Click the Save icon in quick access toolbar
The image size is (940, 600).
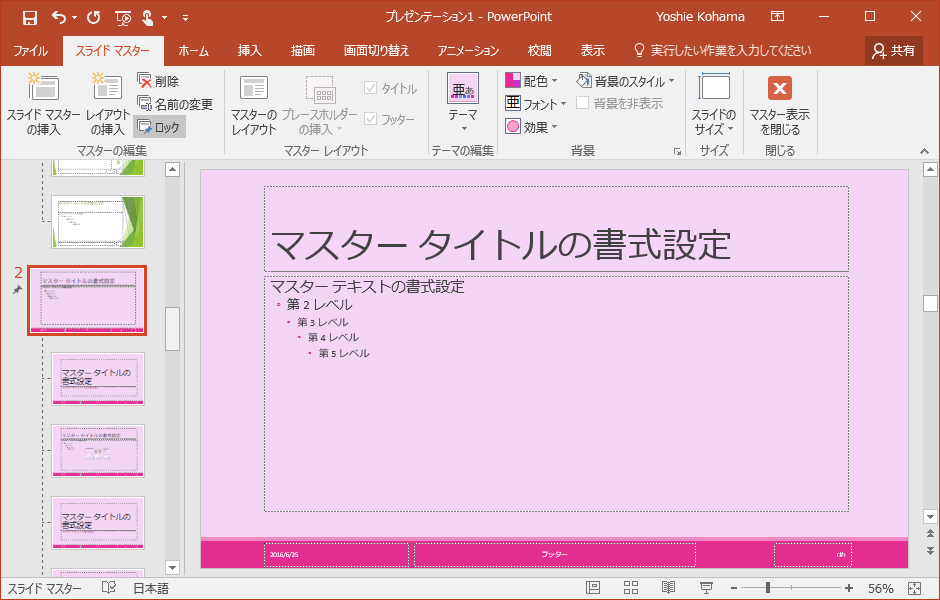[x=30, y=17]
